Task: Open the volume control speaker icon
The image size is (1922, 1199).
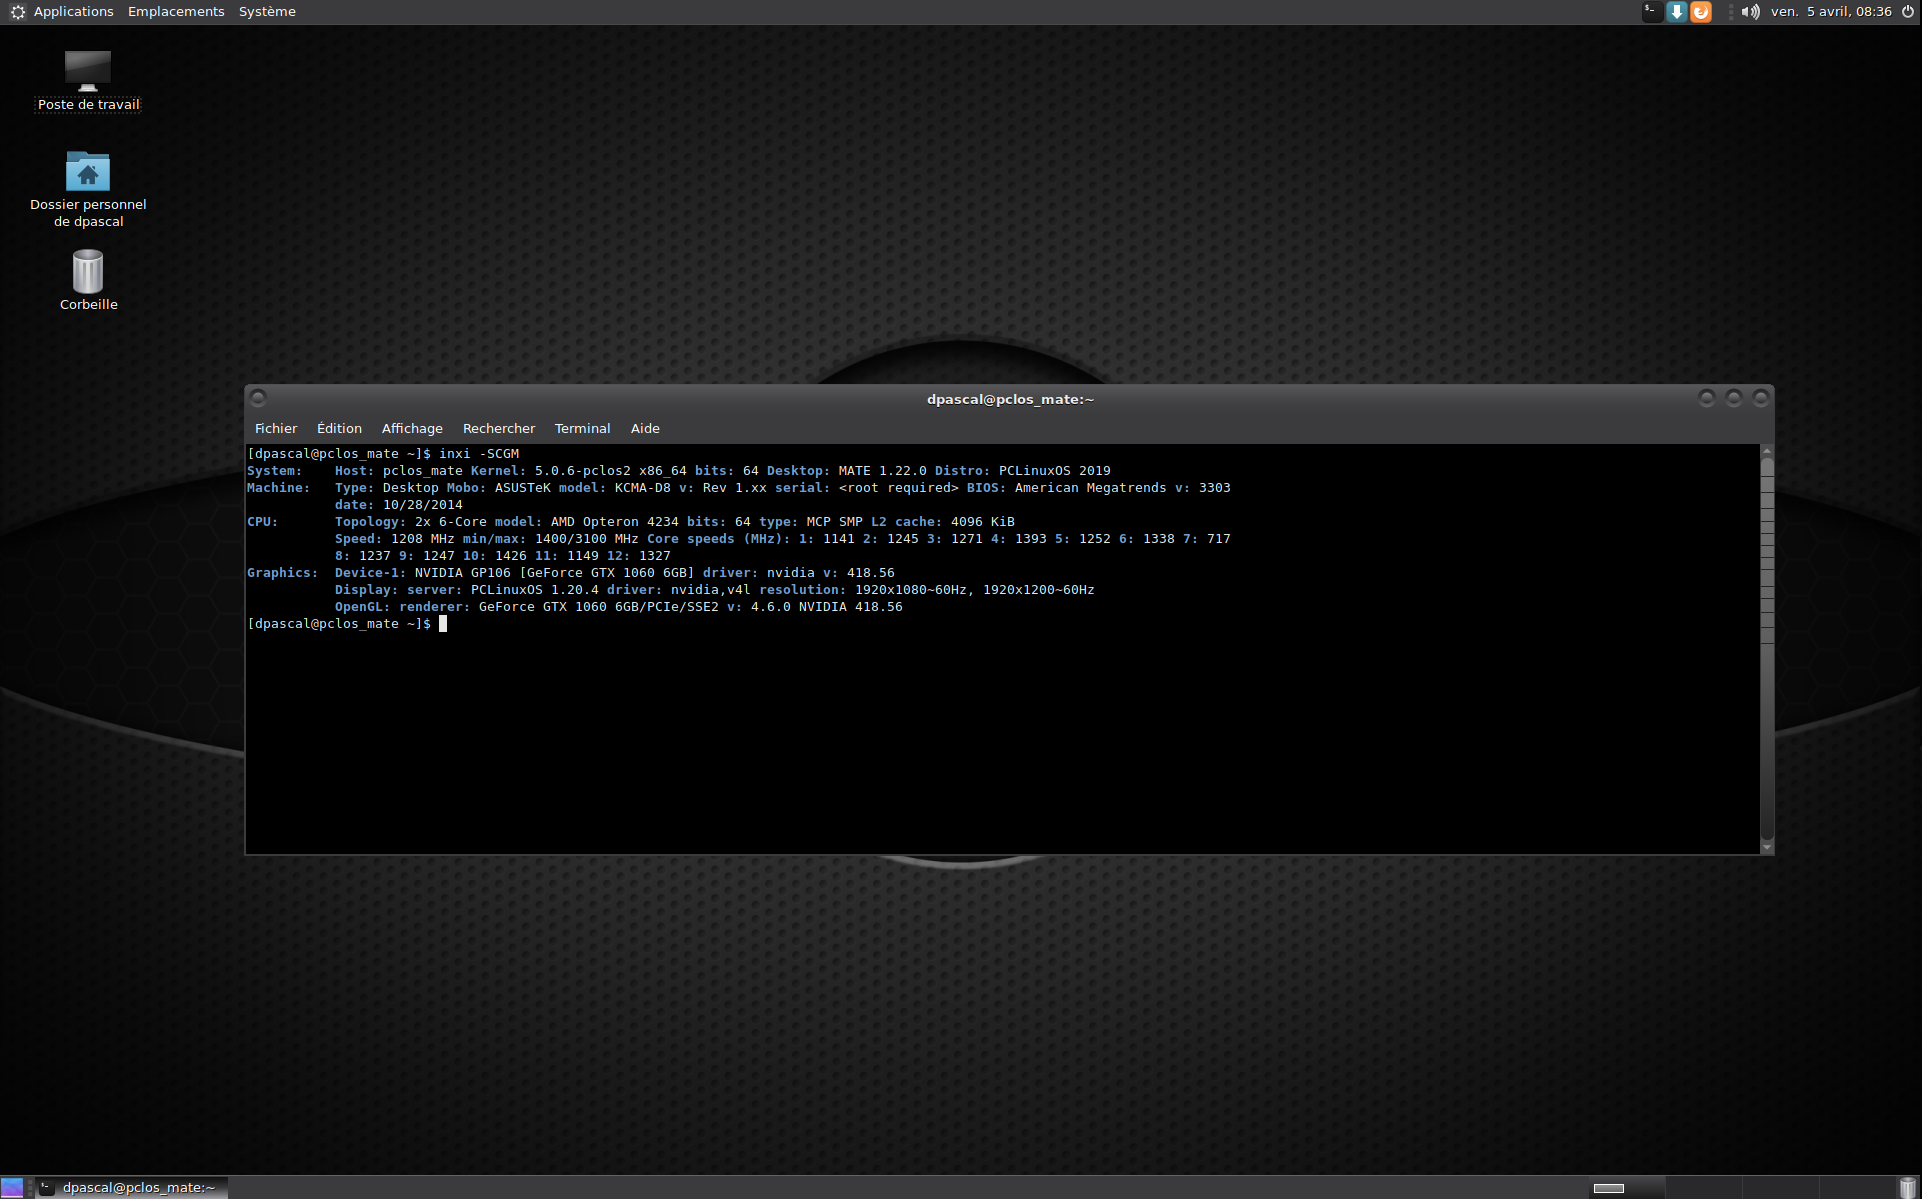Action: (x=1750, y=12)
